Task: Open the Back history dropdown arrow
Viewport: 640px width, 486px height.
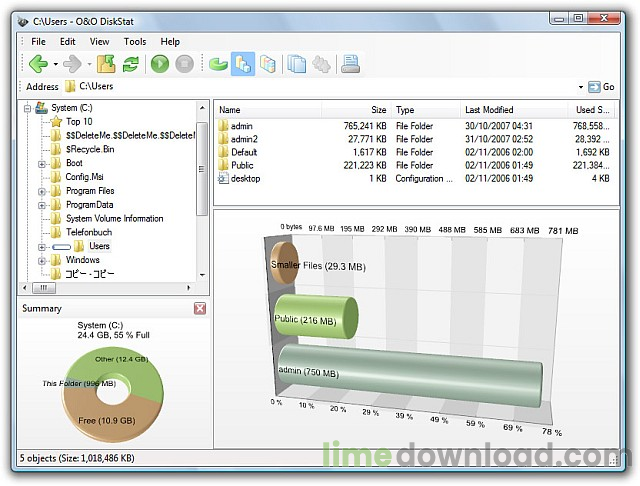Action: point(55,65)
